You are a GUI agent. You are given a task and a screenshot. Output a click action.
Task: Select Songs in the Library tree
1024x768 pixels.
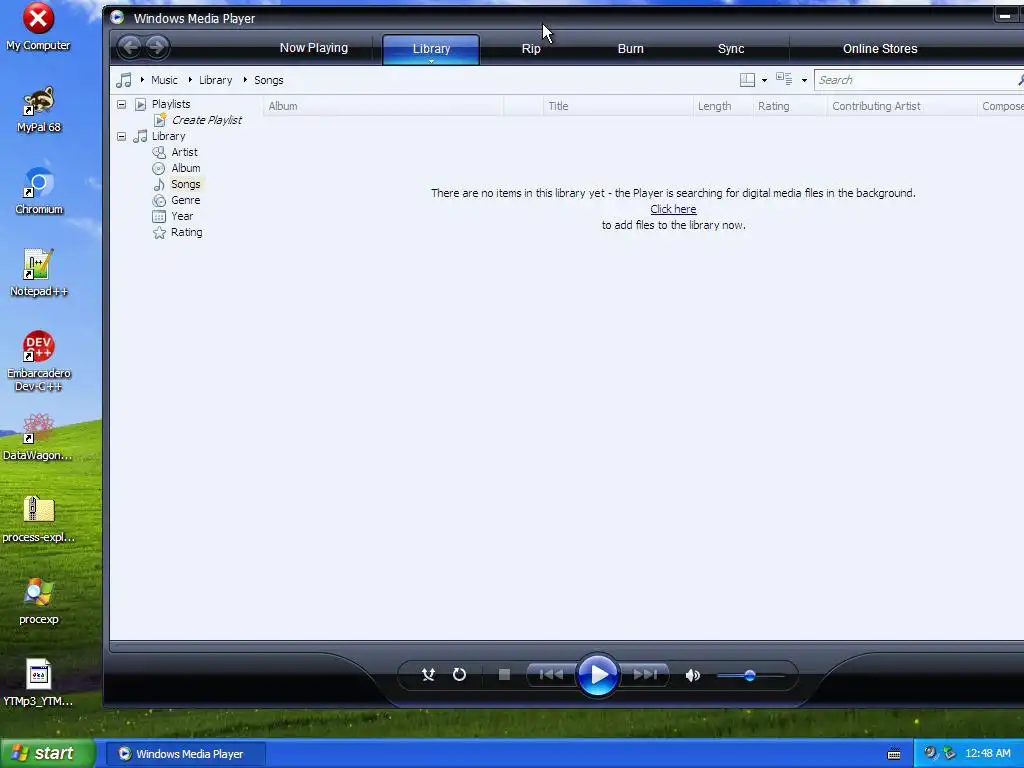tap(185, 184)
